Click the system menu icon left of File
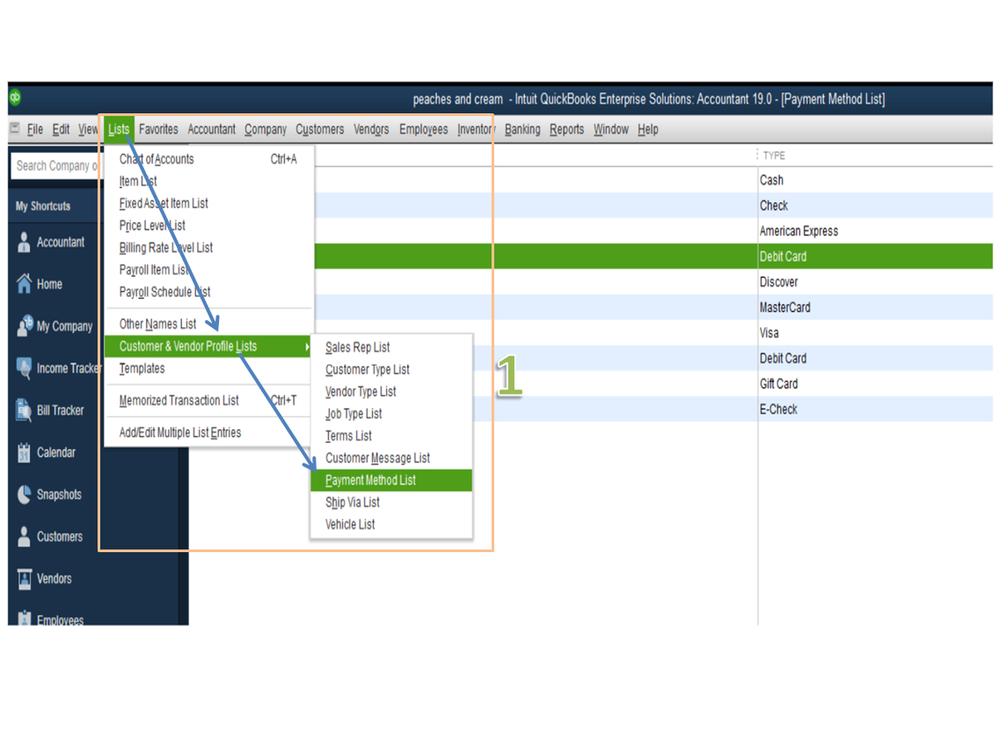The width and height of the screenshot is (999, 749). click(x=15, y=128)
